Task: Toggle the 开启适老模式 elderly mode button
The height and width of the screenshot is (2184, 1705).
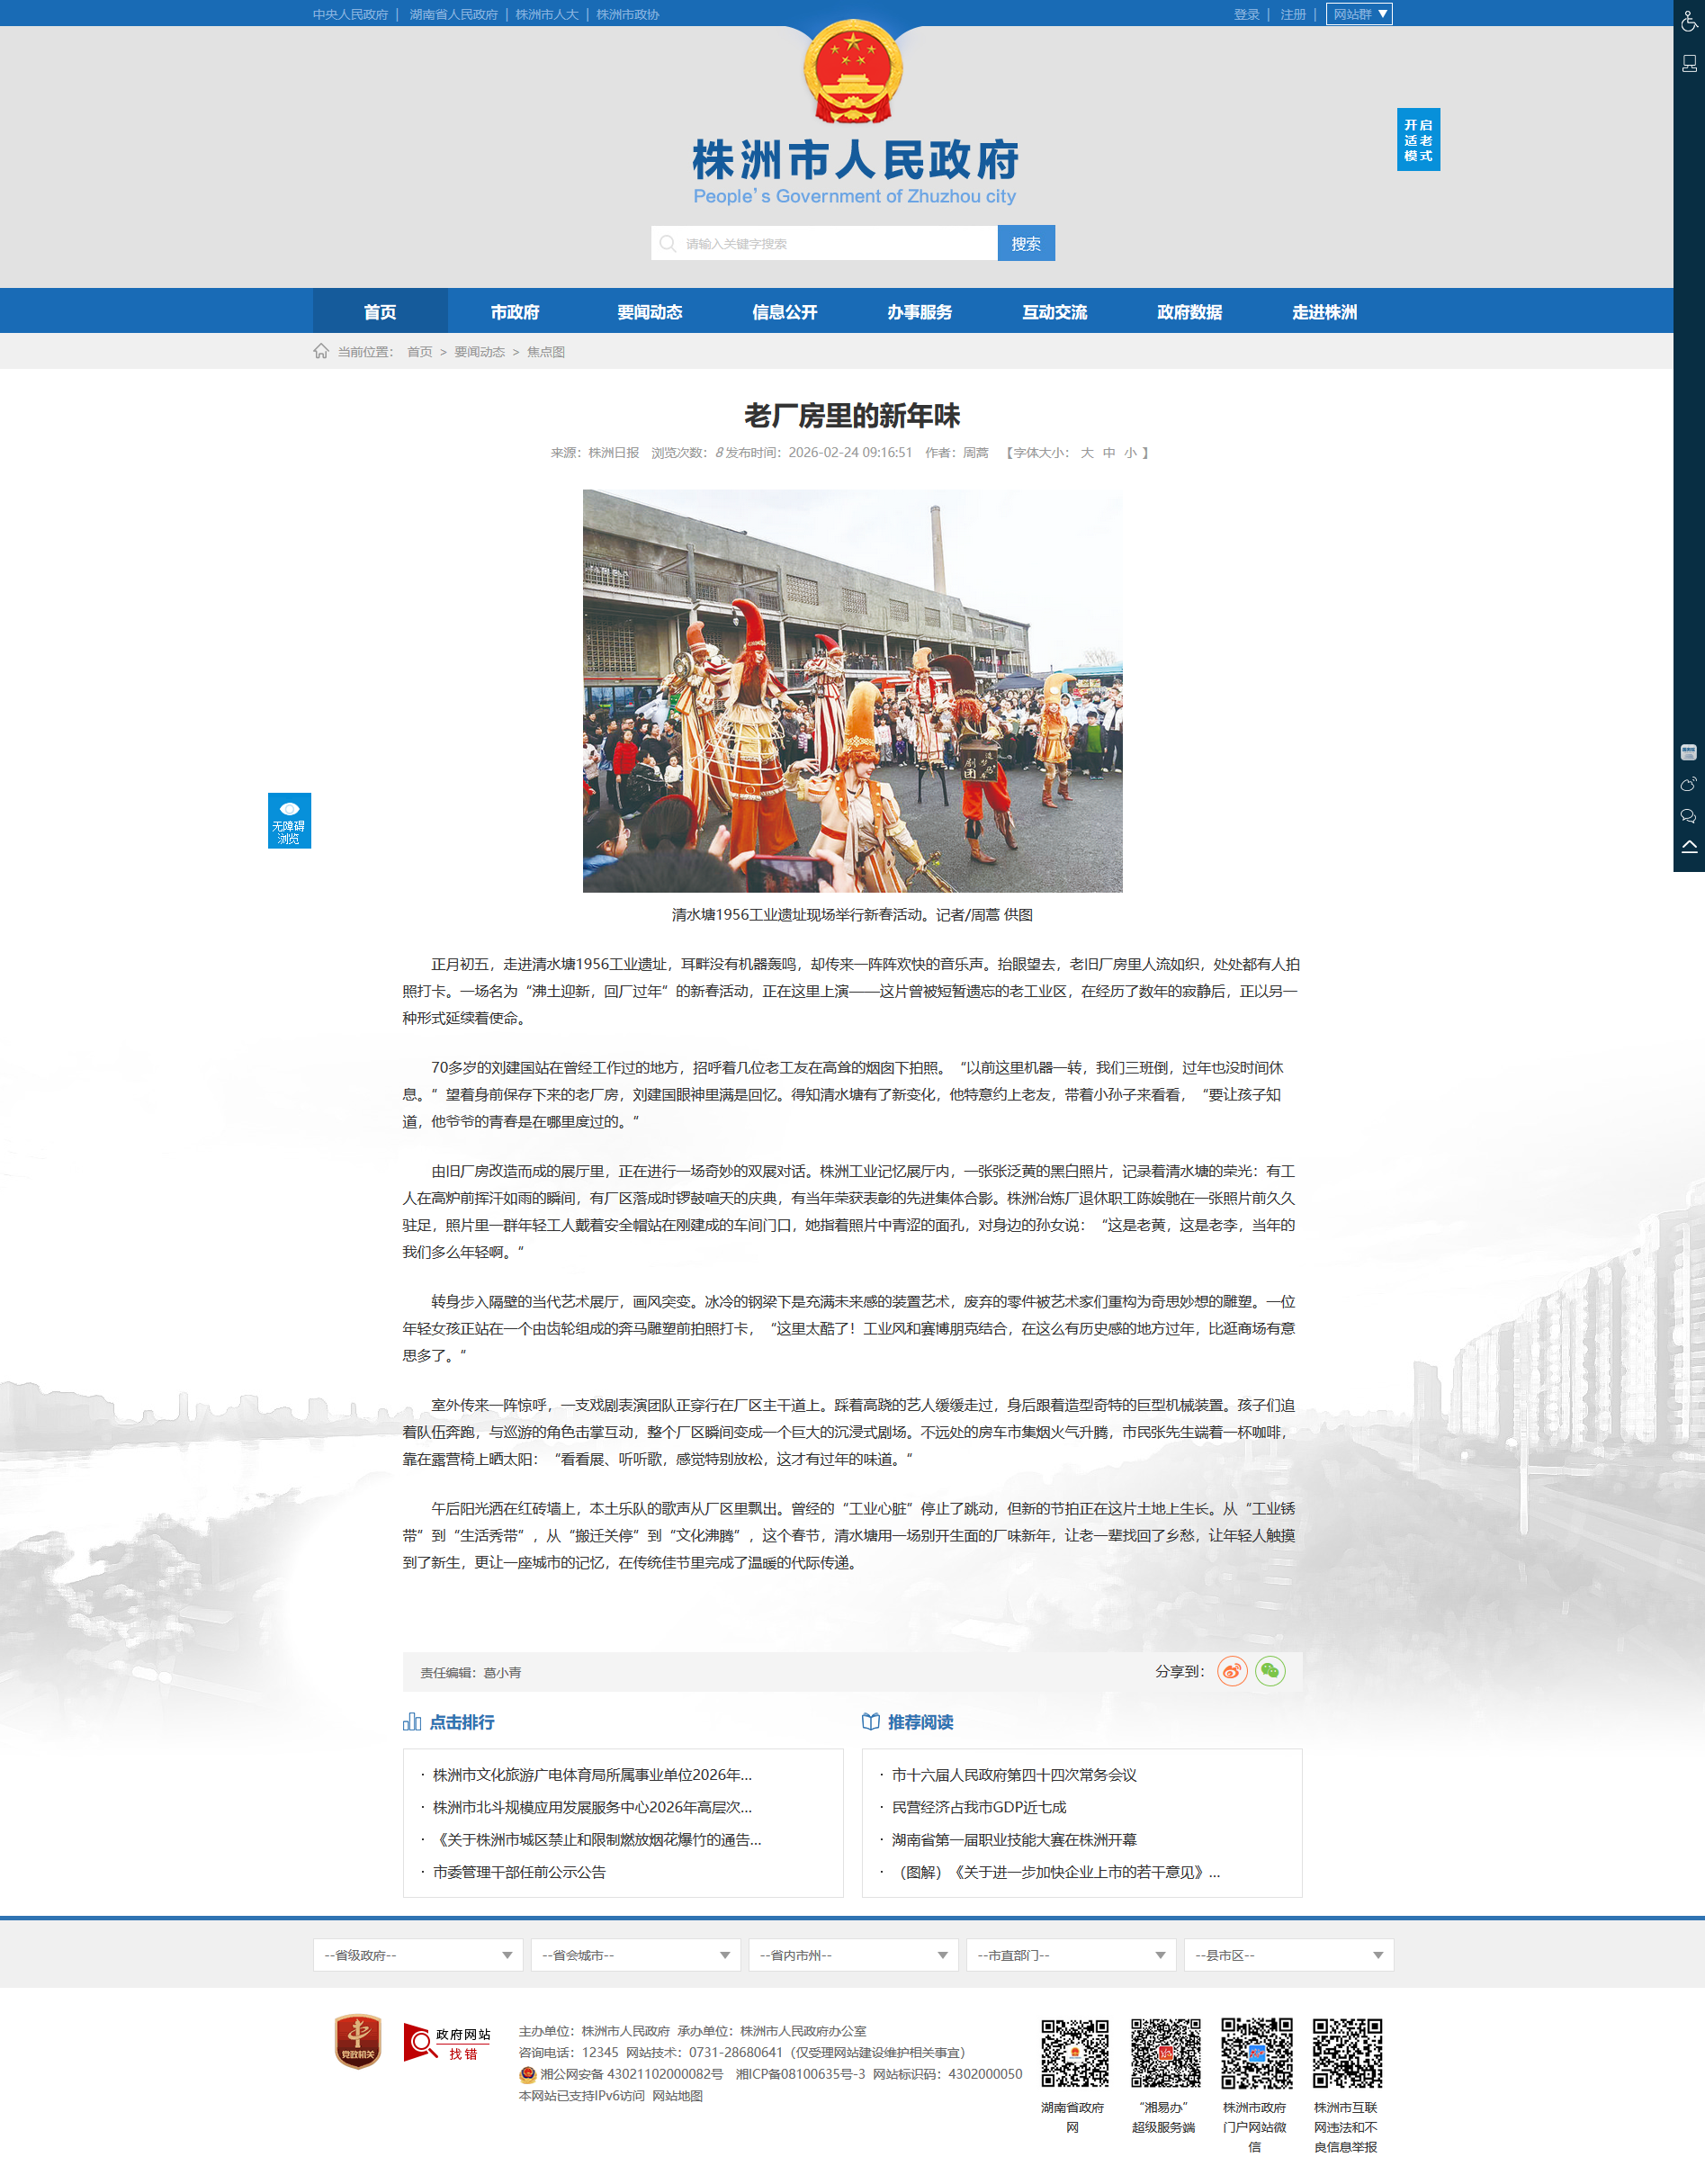Action: [x=1418, y=140]
